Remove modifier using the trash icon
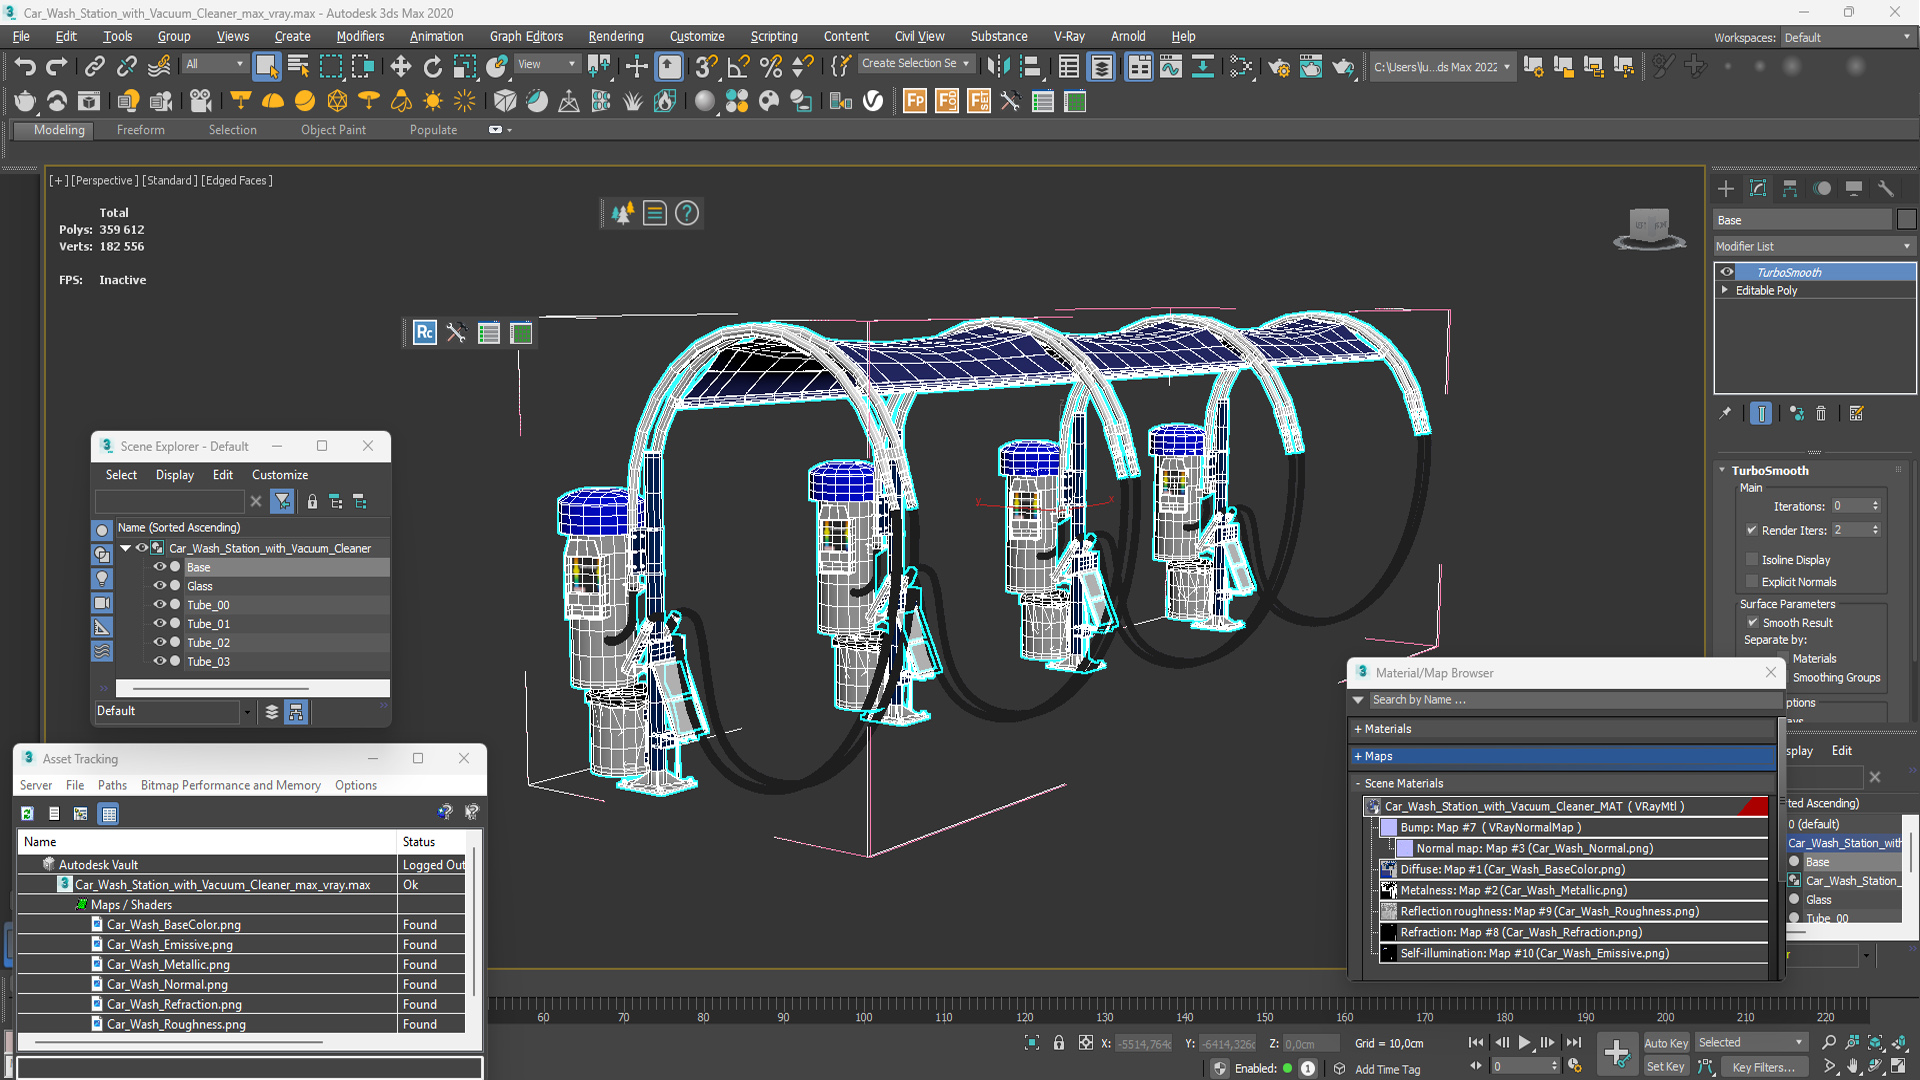Viewport: 1920px width, 1080px height. point(1821,413)
